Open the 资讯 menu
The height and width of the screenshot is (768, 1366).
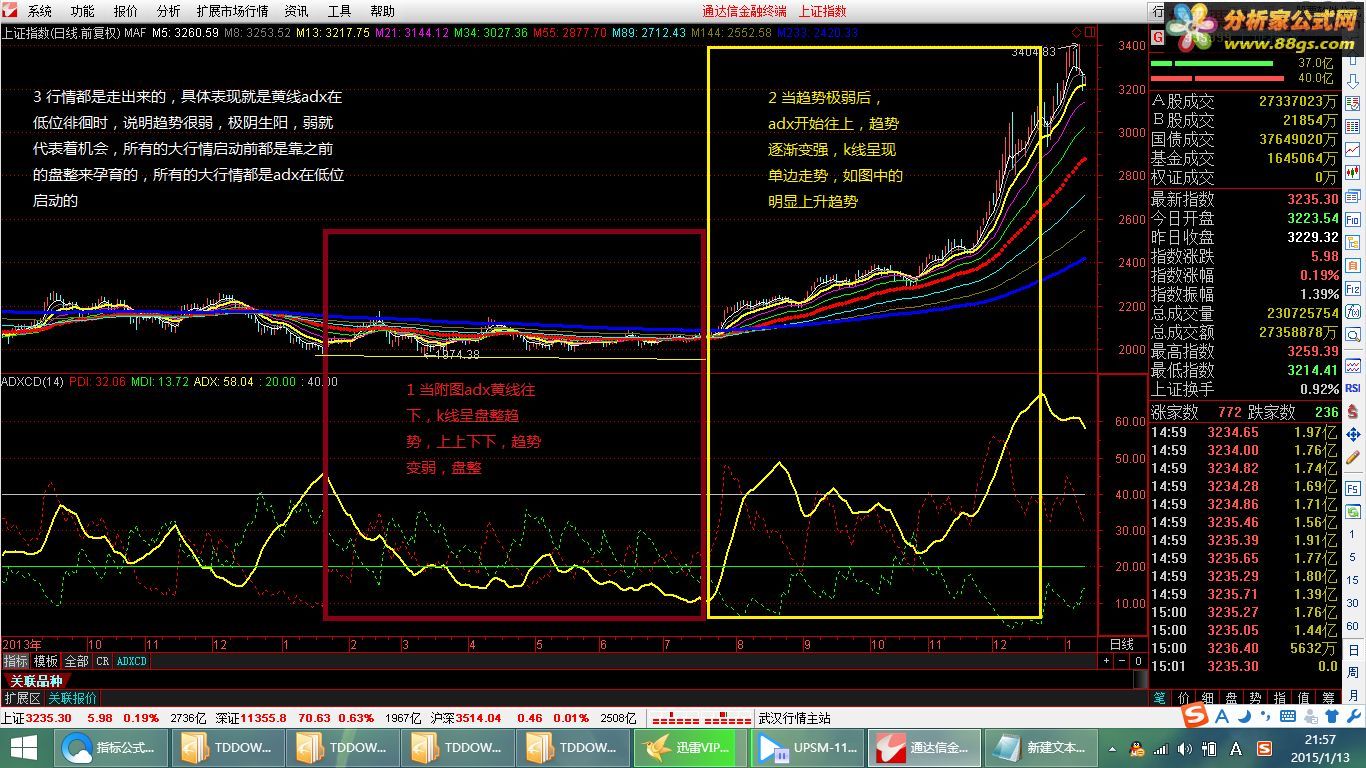click(296, 11)
